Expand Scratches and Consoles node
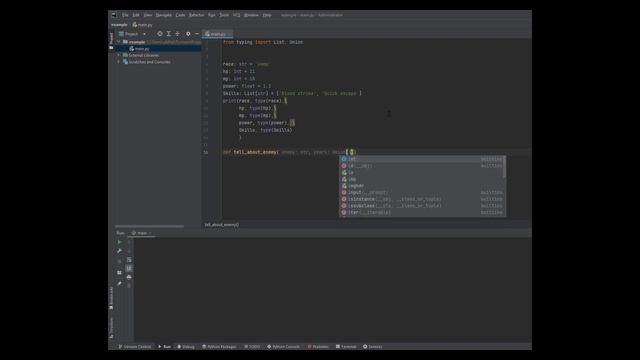 pos(119,62)
